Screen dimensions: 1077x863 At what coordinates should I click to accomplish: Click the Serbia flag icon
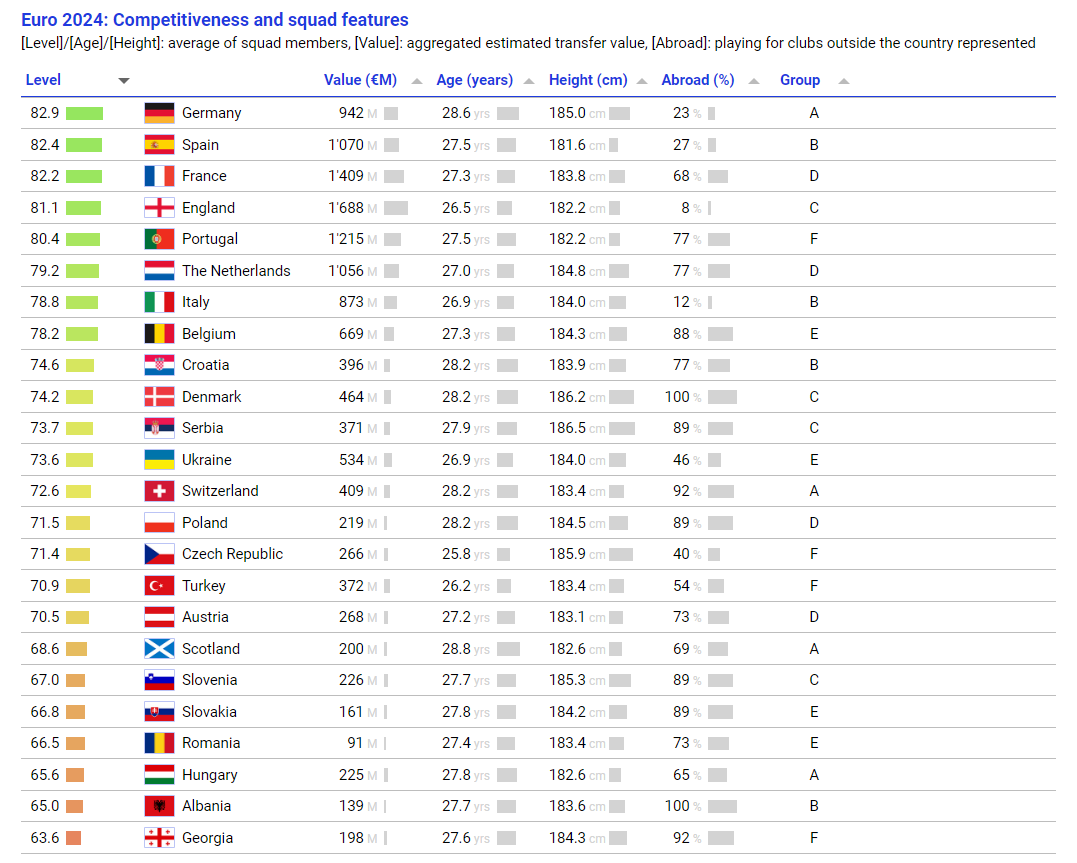click(159, 428)
